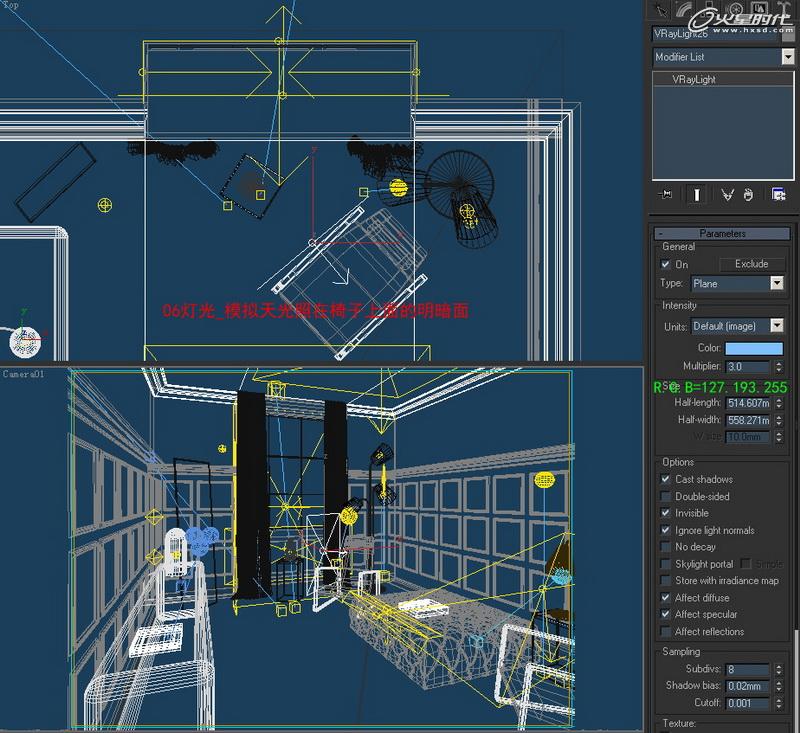Toggle the Pin Stack icon
This screenshot has height=733, width=800.
[665, 194]
